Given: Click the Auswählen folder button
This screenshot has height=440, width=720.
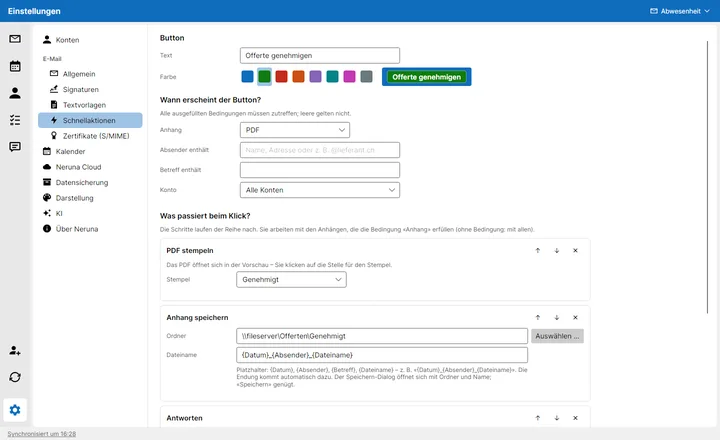Looking at the screenshot, I should pos(557,336).
